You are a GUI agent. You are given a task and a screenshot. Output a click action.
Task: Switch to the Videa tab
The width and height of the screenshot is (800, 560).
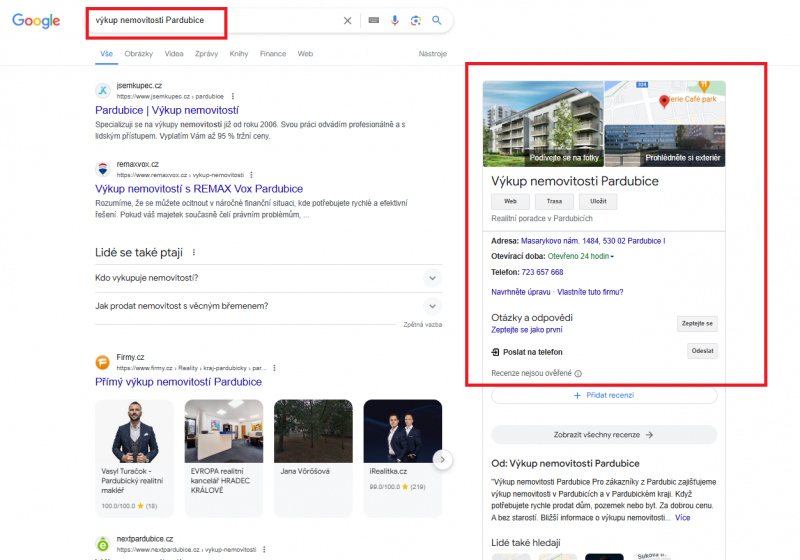pos(174,54)
